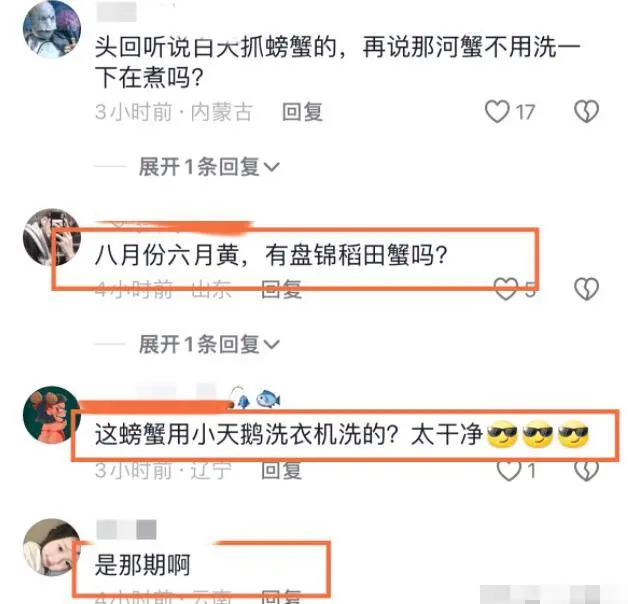Like the comment with 17 likes
This screenshot has width=628, height=604.
pyautogui.click(x=497, y=111)
